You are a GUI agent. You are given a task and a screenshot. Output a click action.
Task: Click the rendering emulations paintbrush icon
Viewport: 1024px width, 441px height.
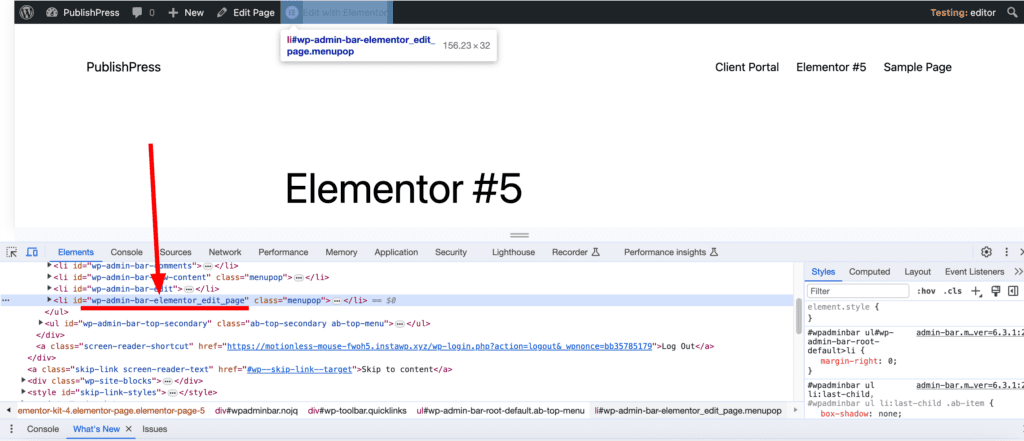pos(995,291)
